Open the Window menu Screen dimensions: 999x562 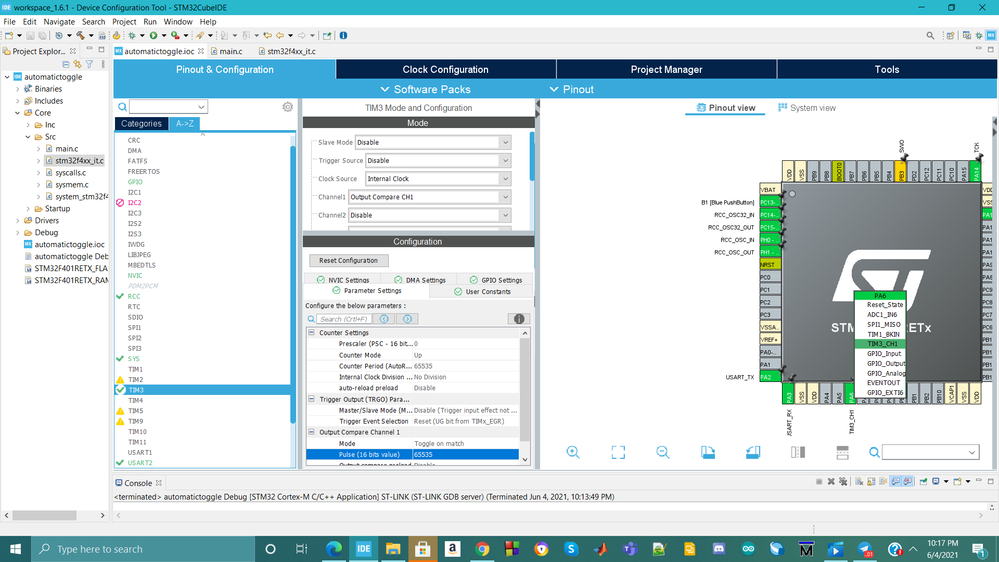178,22
